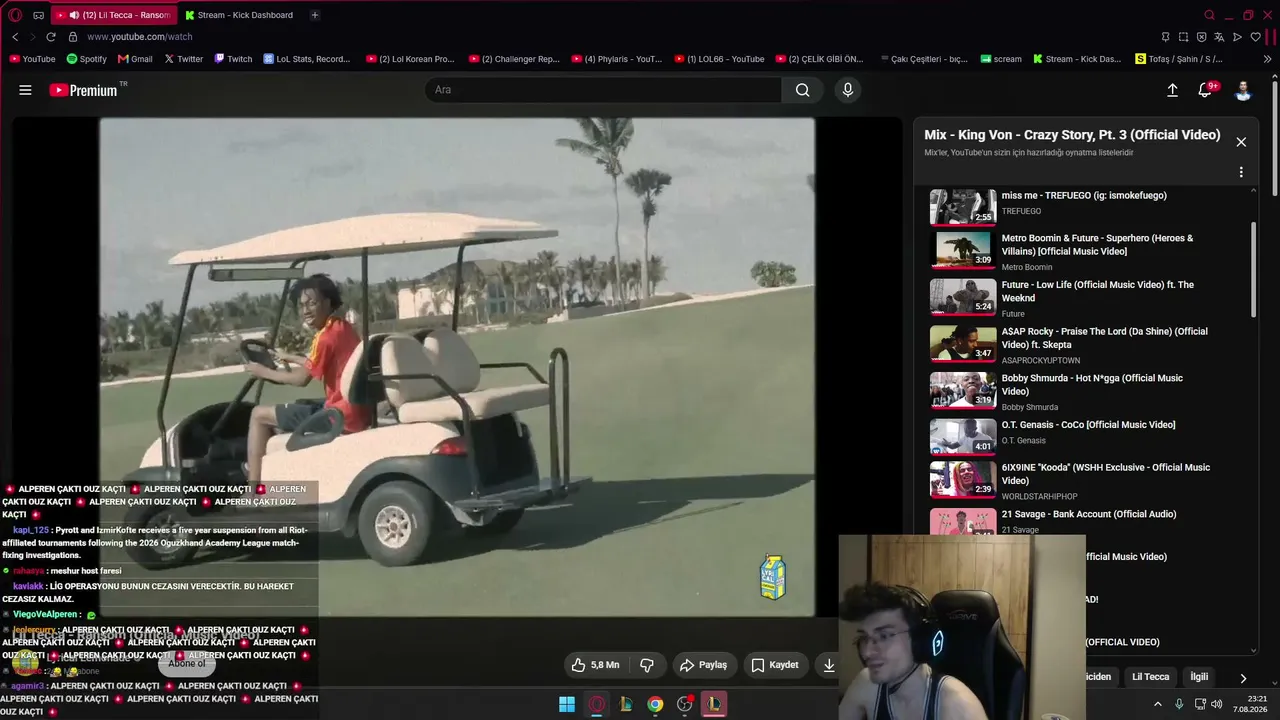Open the Çakı Çeşitleri bookmark

(924, 59)
